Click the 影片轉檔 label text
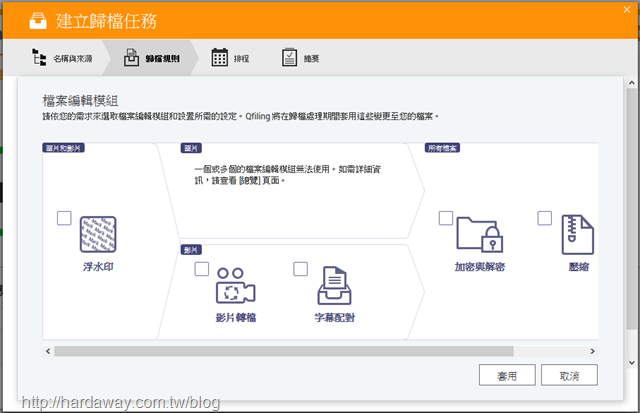Screen dimensions: 640x413 (236, 318)
